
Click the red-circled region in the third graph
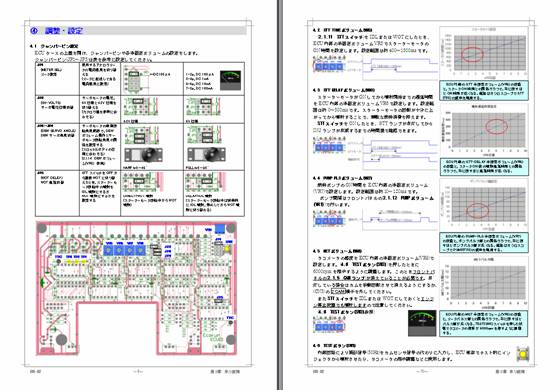477,211
